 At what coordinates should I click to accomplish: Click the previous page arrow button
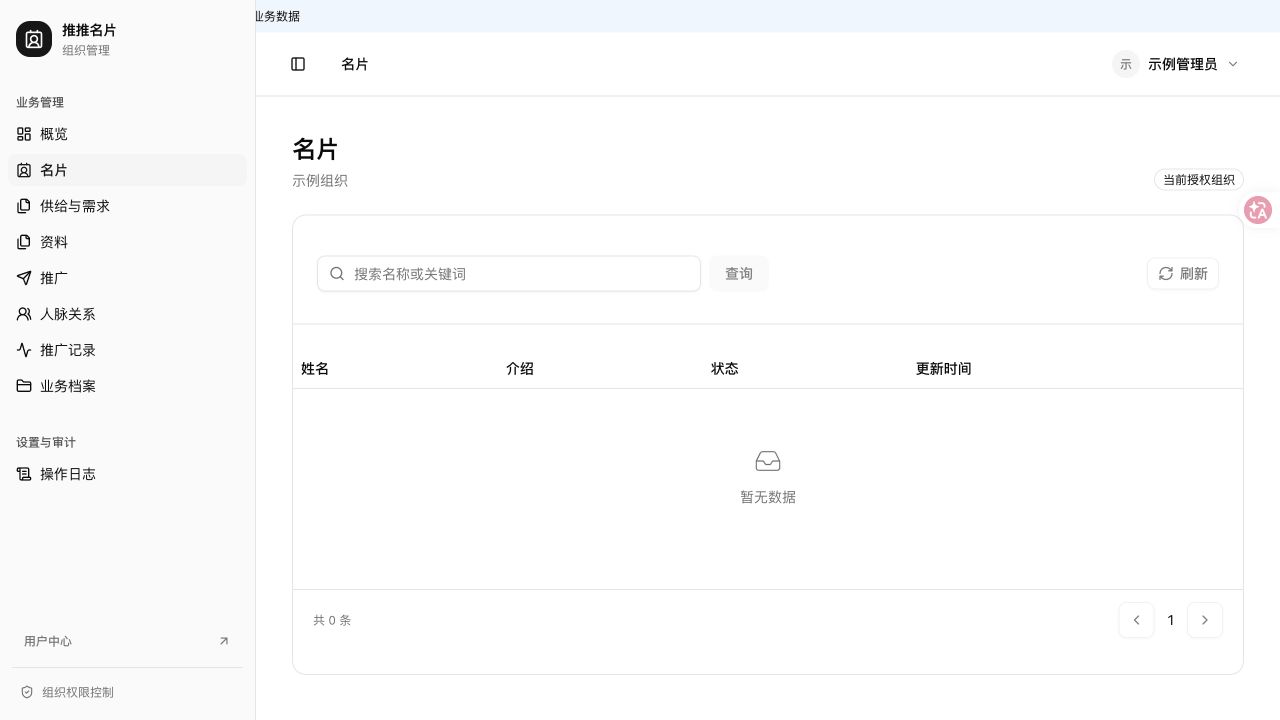1136,620
